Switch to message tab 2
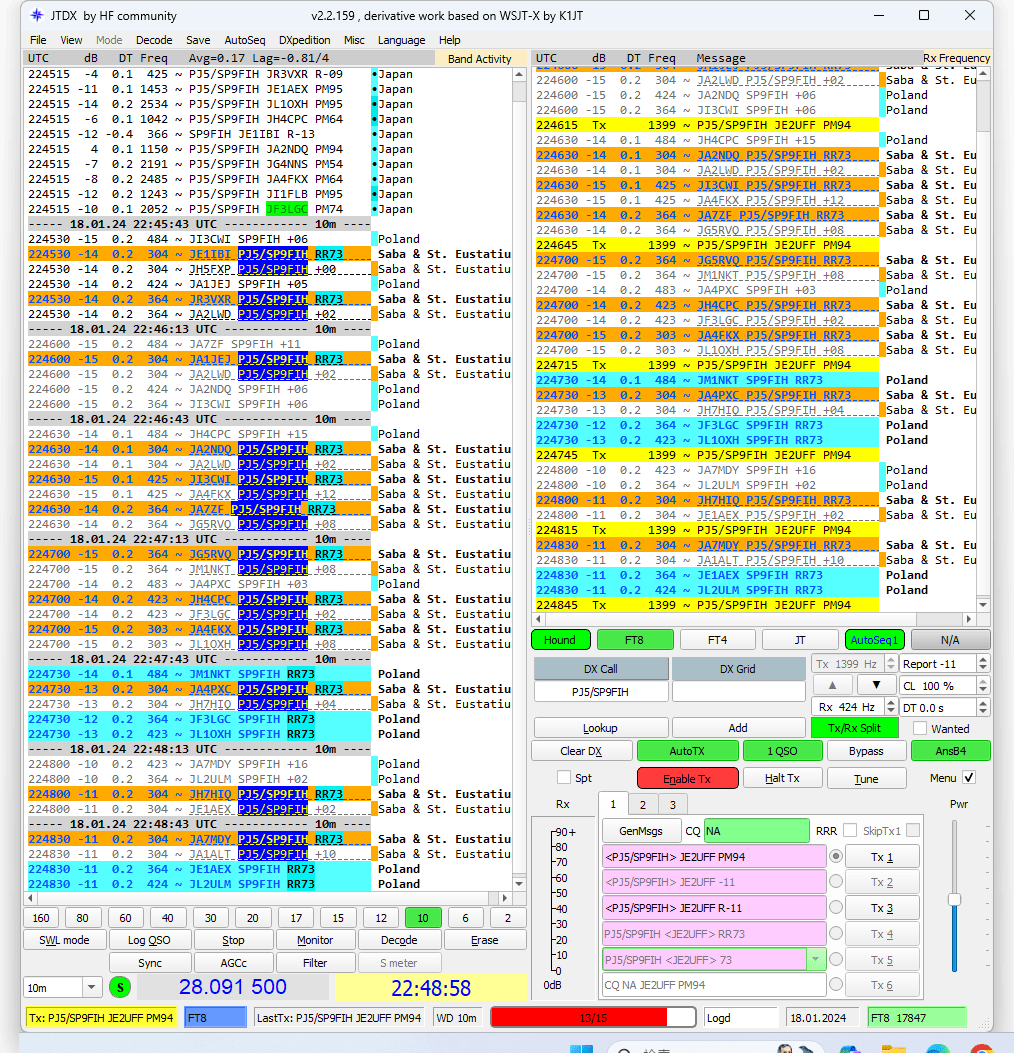The width and height of the screenshot is (1014, 1053). [x=642, y=804]
